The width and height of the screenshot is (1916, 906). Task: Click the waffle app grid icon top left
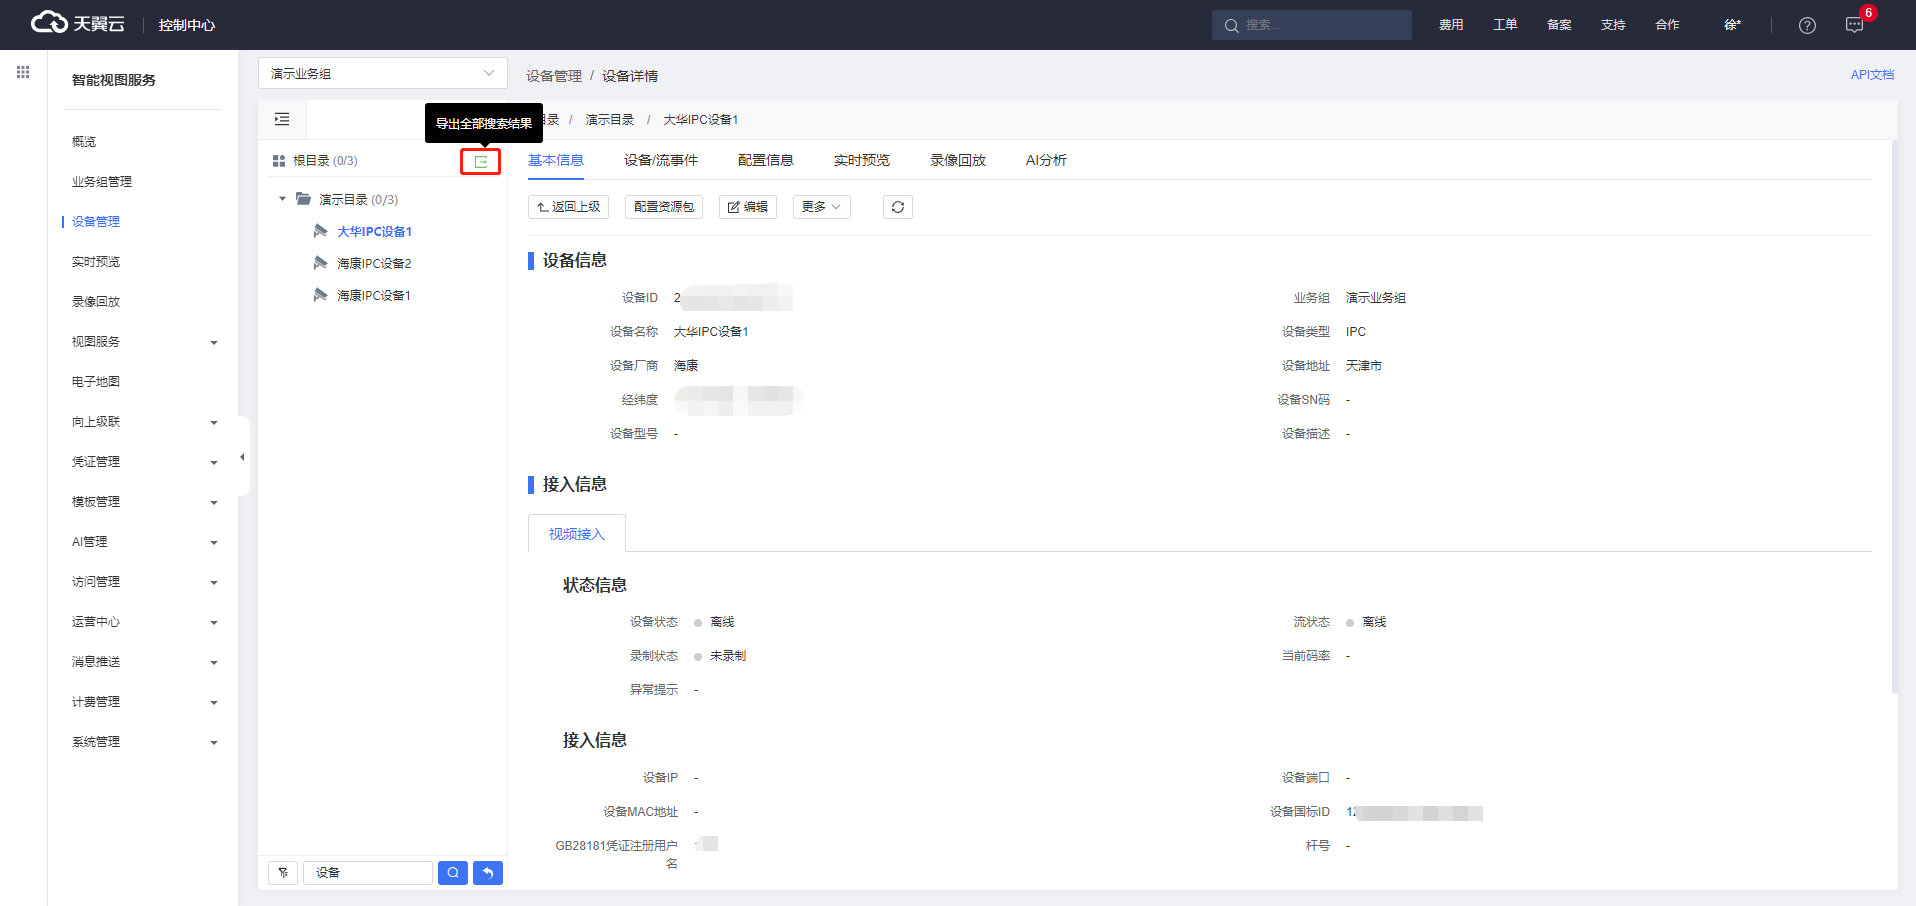(22, 71)
